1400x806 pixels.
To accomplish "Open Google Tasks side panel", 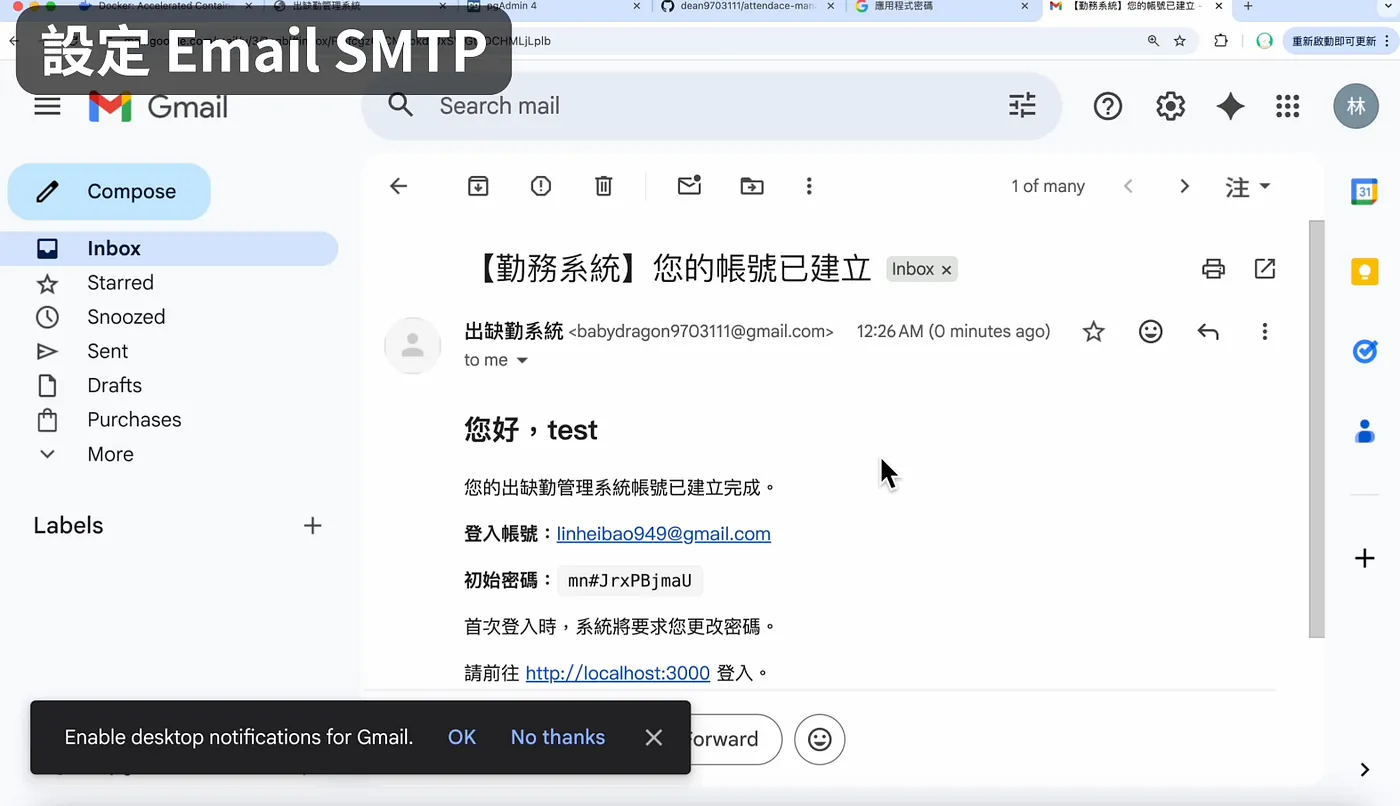I will point(1365,351).
